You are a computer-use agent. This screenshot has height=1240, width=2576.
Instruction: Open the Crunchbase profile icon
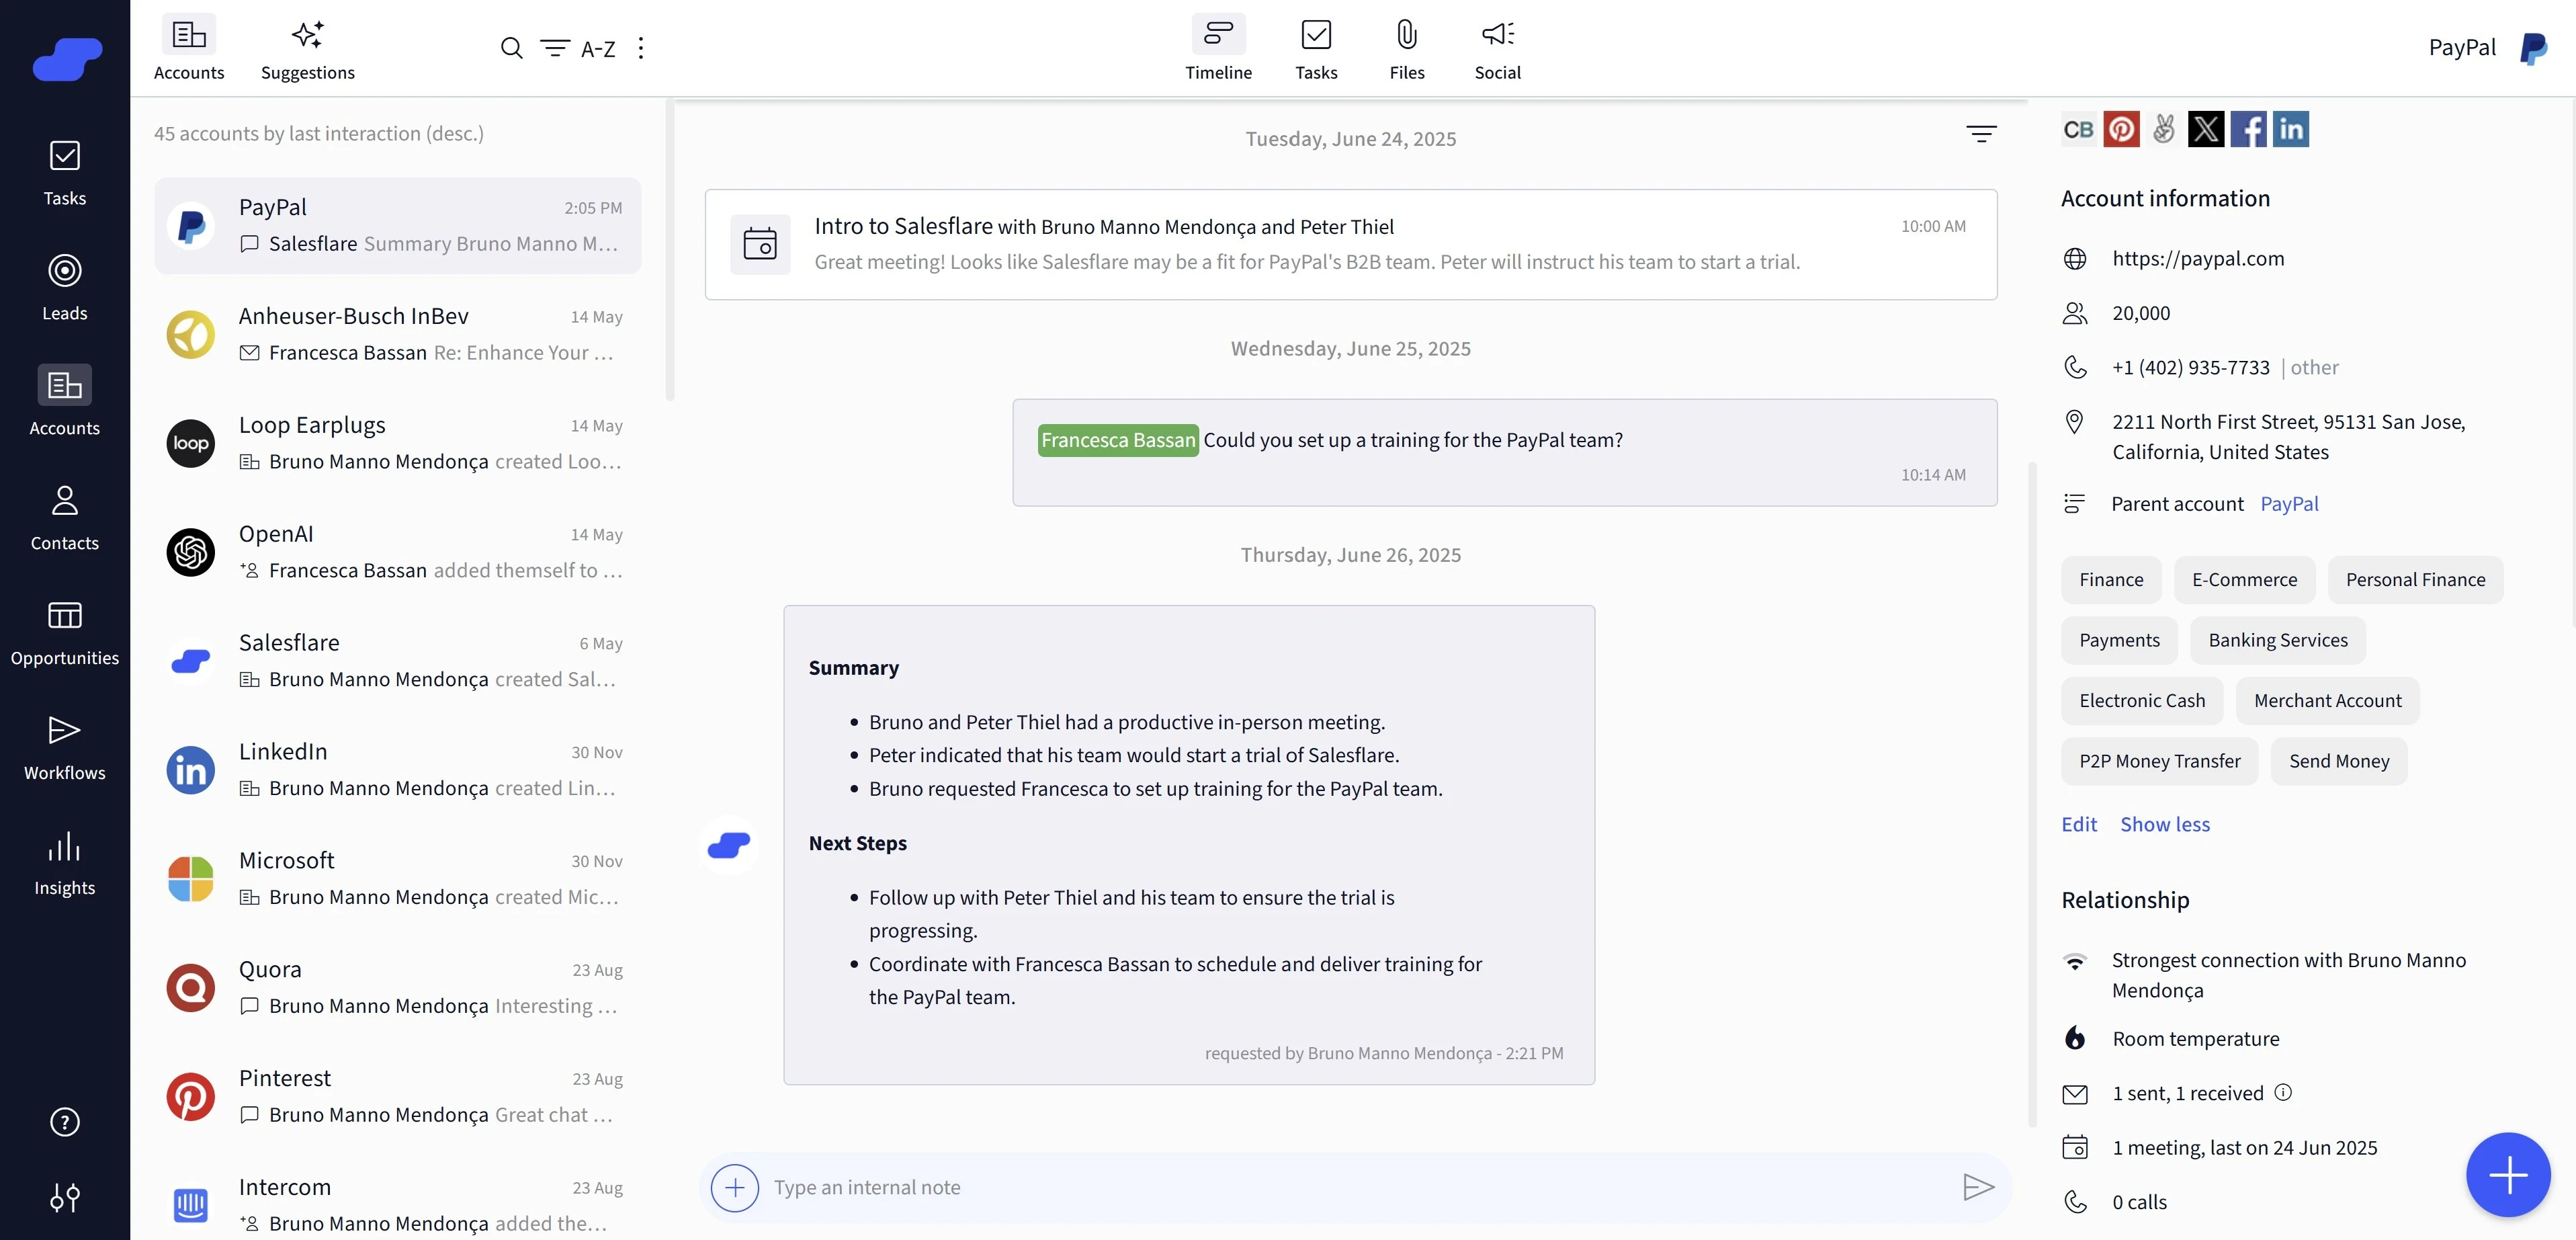coord(2078,129)
